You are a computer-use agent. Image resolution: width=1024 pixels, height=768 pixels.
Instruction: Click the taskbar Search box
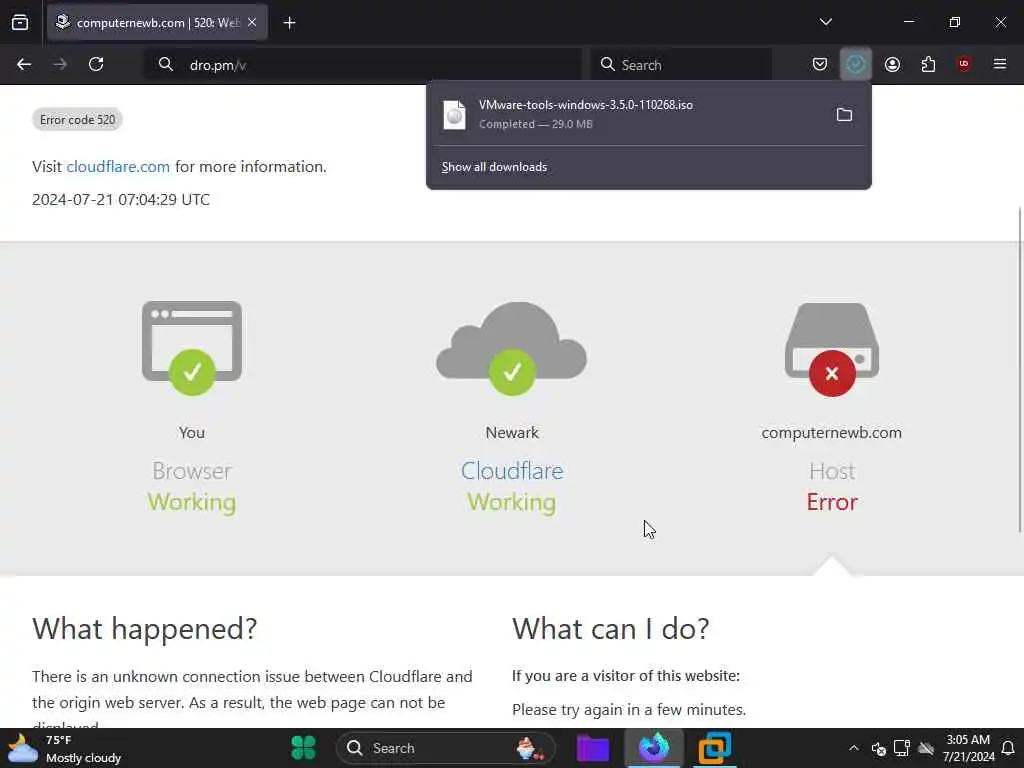(446, 748)
